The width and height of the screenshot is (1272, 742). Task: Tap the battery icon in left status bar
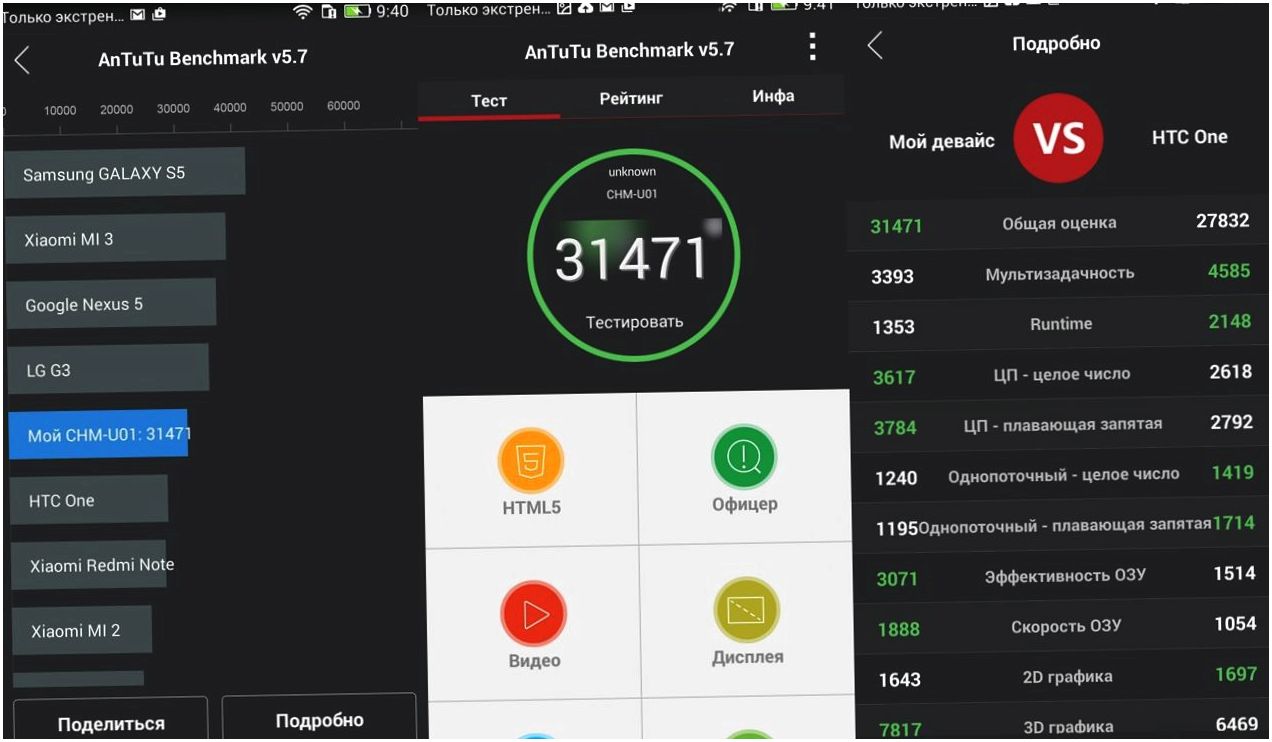357,12
